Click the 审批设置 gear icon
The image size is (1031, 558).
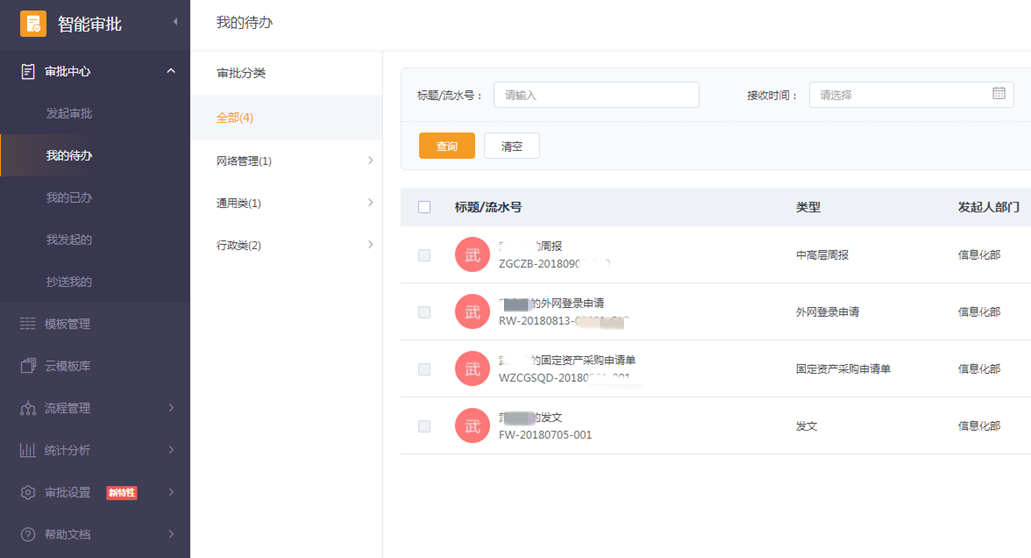[28, 492]
